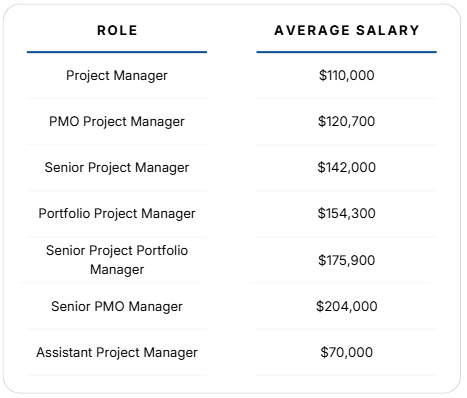Click the word Manager on the second line of Senior Project Portfolio

(x=117, y=269)
